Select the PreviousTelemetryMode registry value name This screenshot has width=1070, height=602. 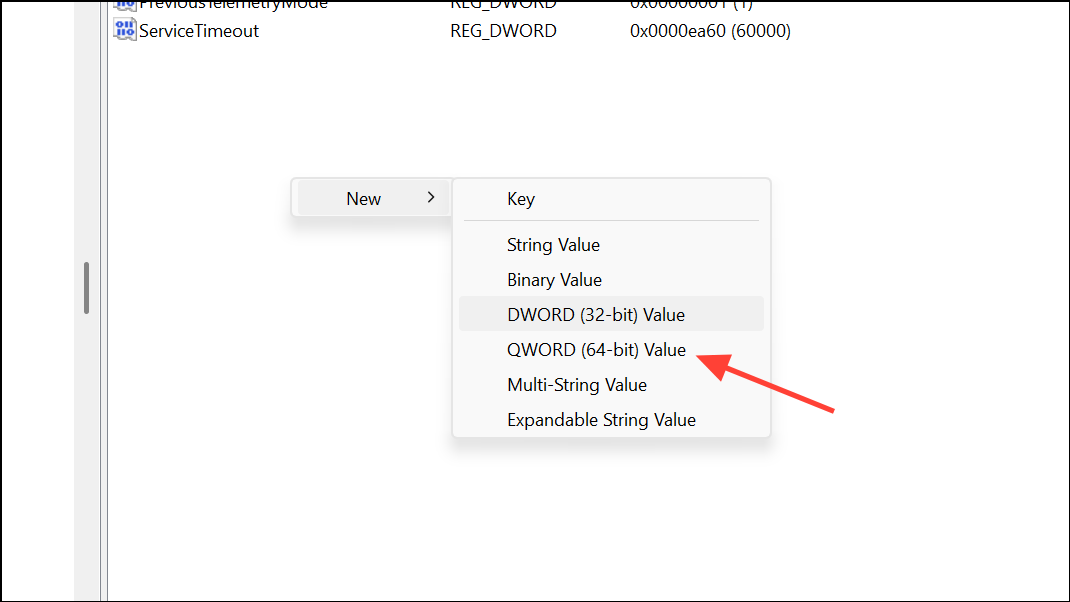[233, 4]
